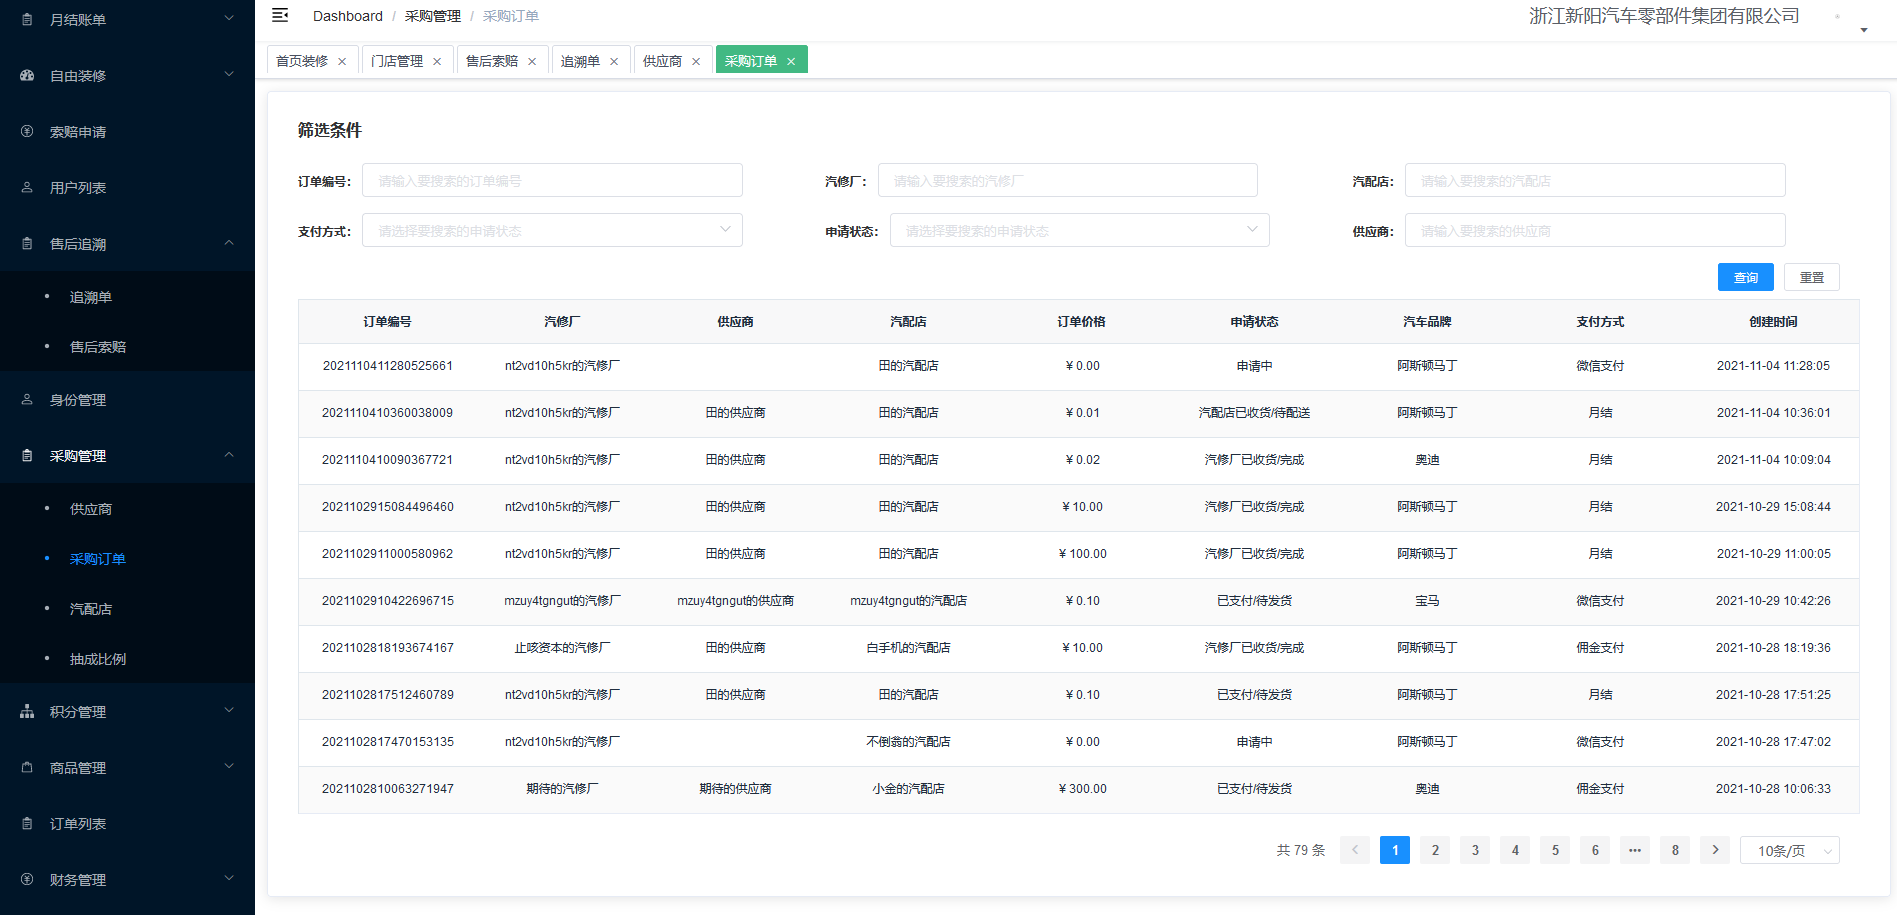Open the 支付方式 filter dropdown

click(x=552, y=230)
